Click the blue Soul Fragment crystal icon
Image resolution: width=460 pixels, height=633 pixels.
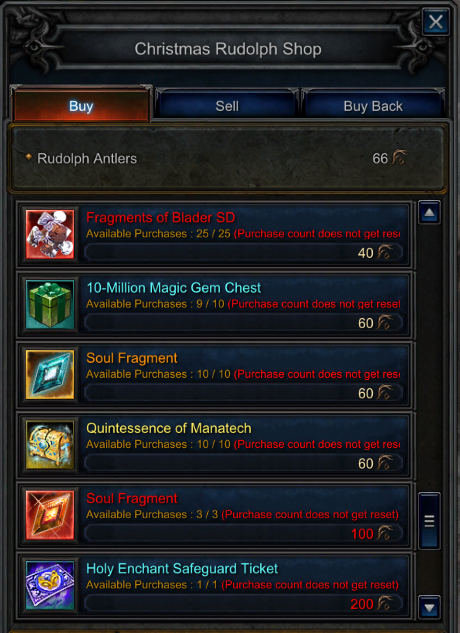click(50, 375)
